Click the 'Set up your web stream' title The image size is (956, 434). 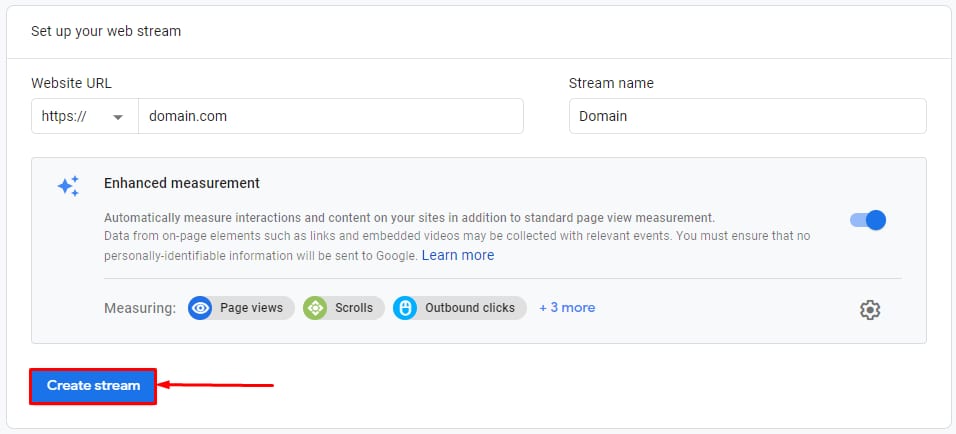106,31
